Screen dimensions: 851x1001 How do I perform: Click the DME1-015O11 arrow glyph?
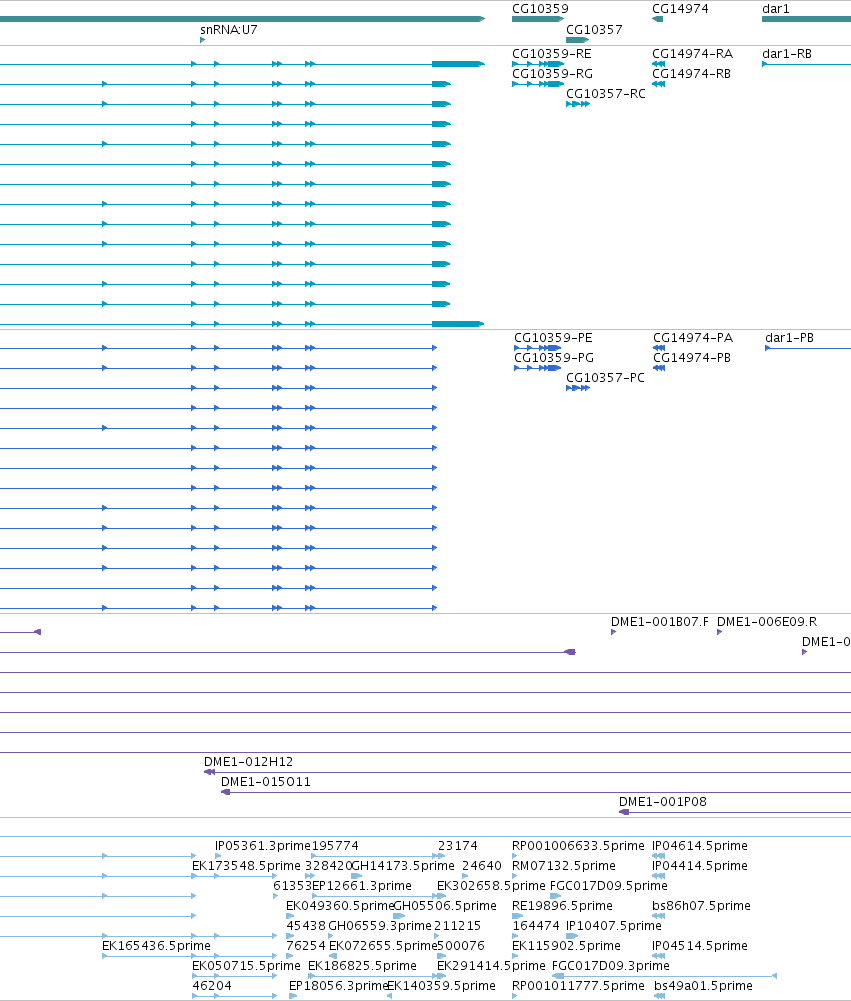pyautogui.click(x=225, y=792)
